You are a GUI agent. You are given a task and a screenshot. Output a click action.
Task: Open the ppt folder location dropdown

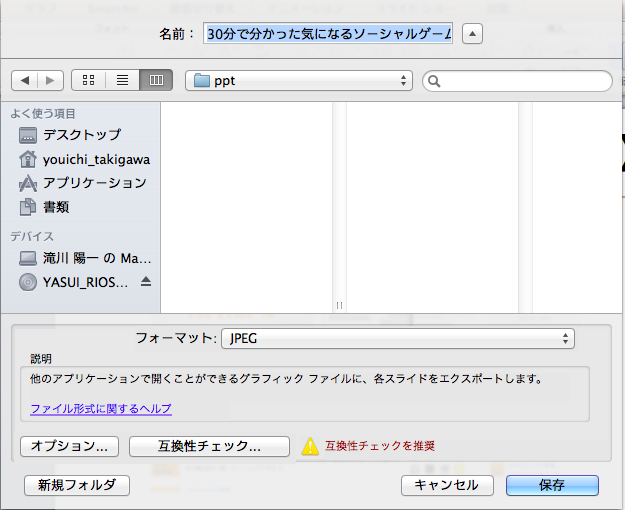tap(299, 81)
